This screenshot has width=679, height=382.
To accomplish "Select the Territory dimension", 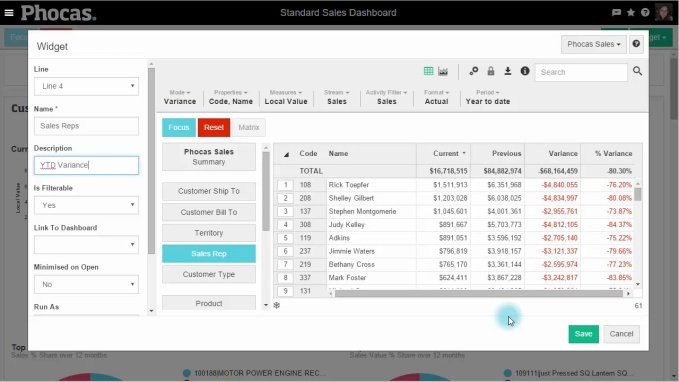I will point(209,233).
